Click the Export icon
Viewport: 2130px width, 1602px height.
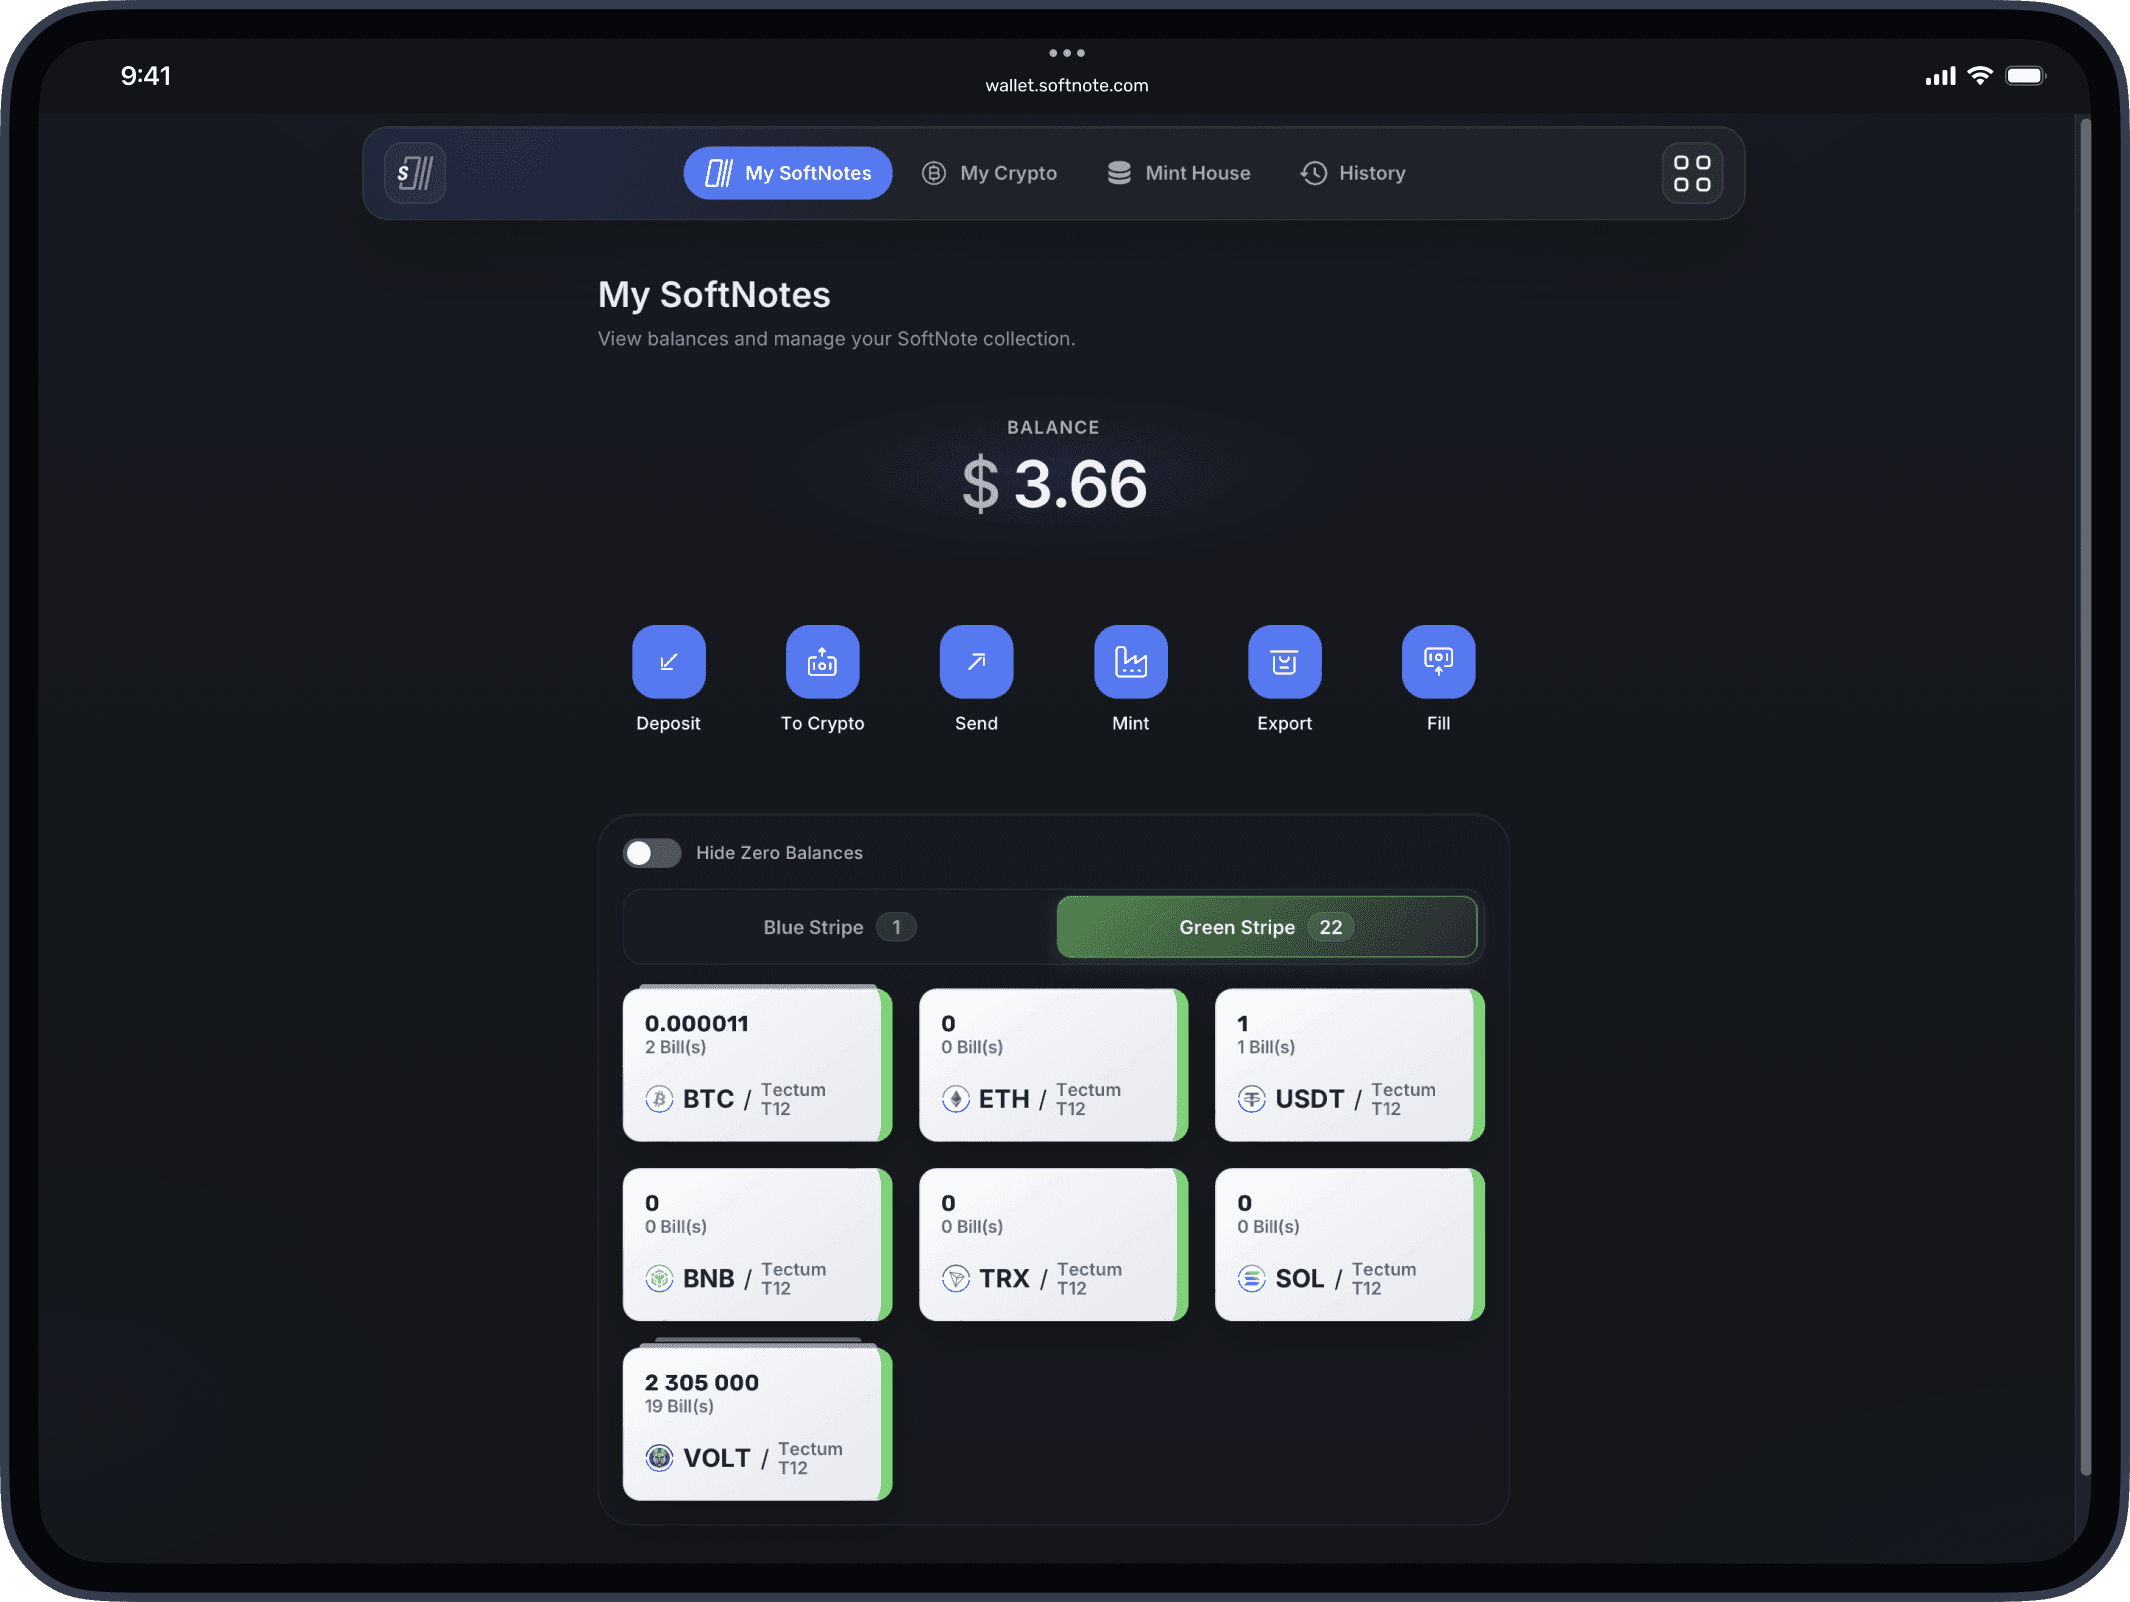[1285, 661]
